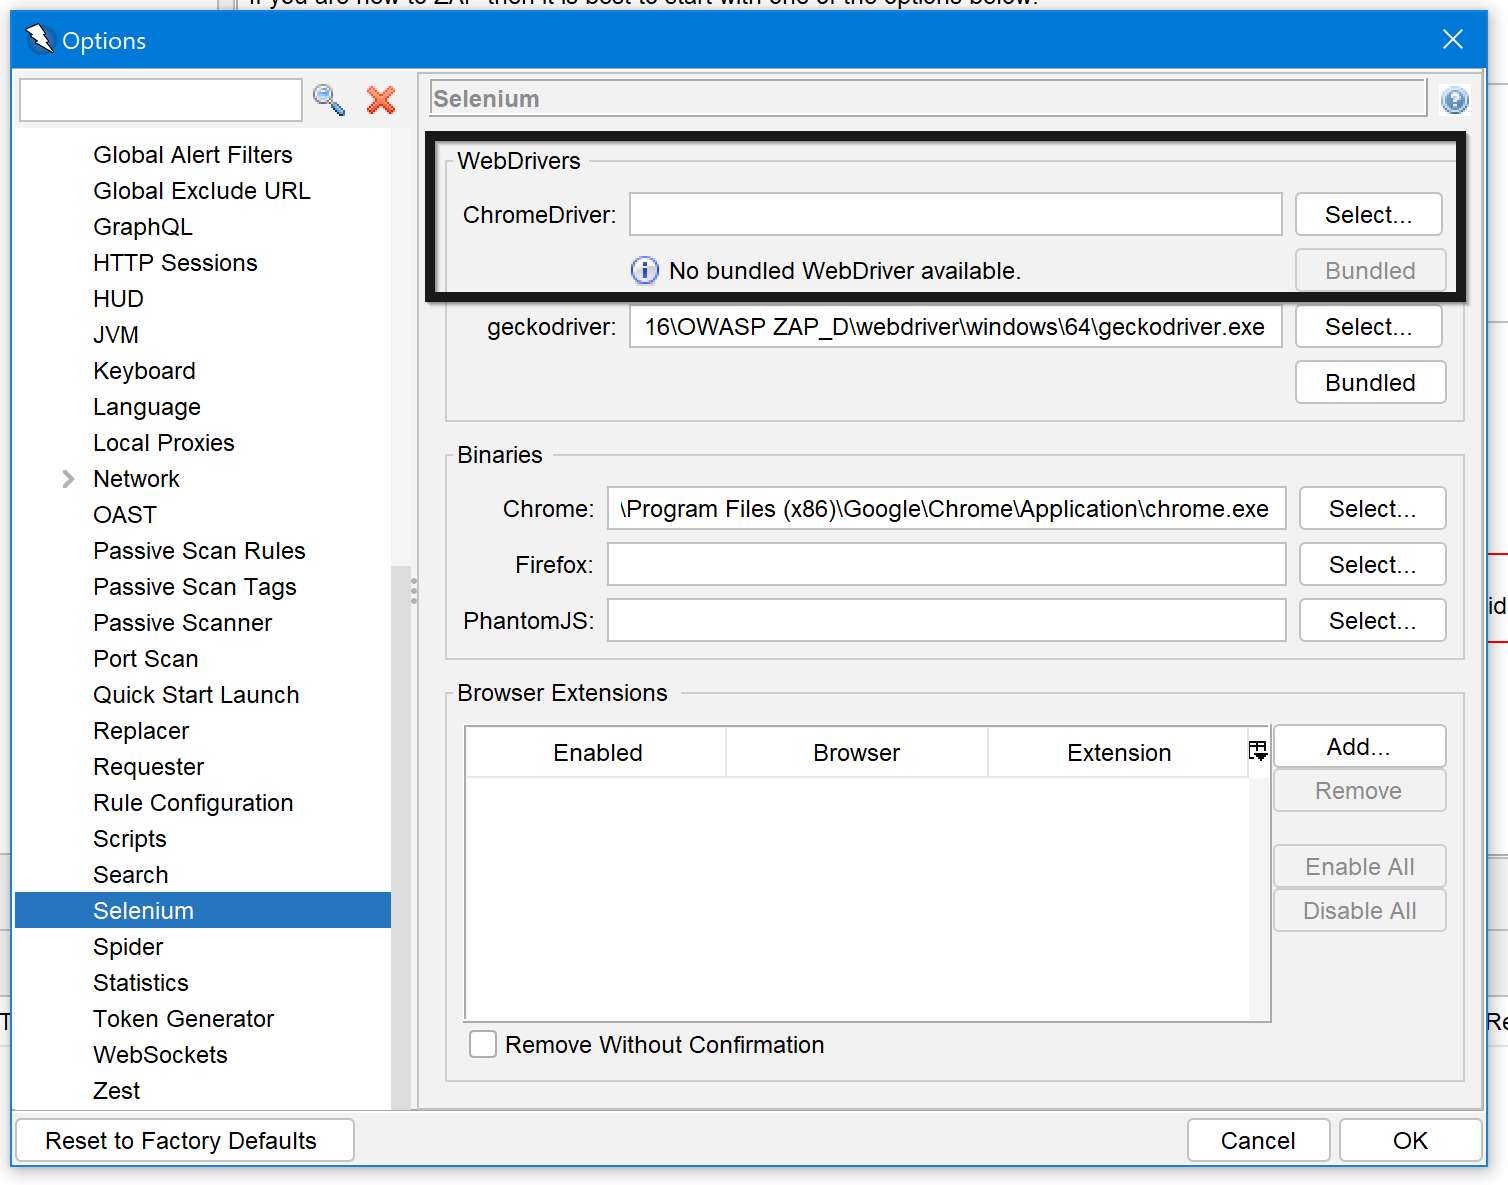The image size is (1508, 1185).
Task: Click inside the Firefox binary path field
Action: pyautogui.click(x=946, y=564)
